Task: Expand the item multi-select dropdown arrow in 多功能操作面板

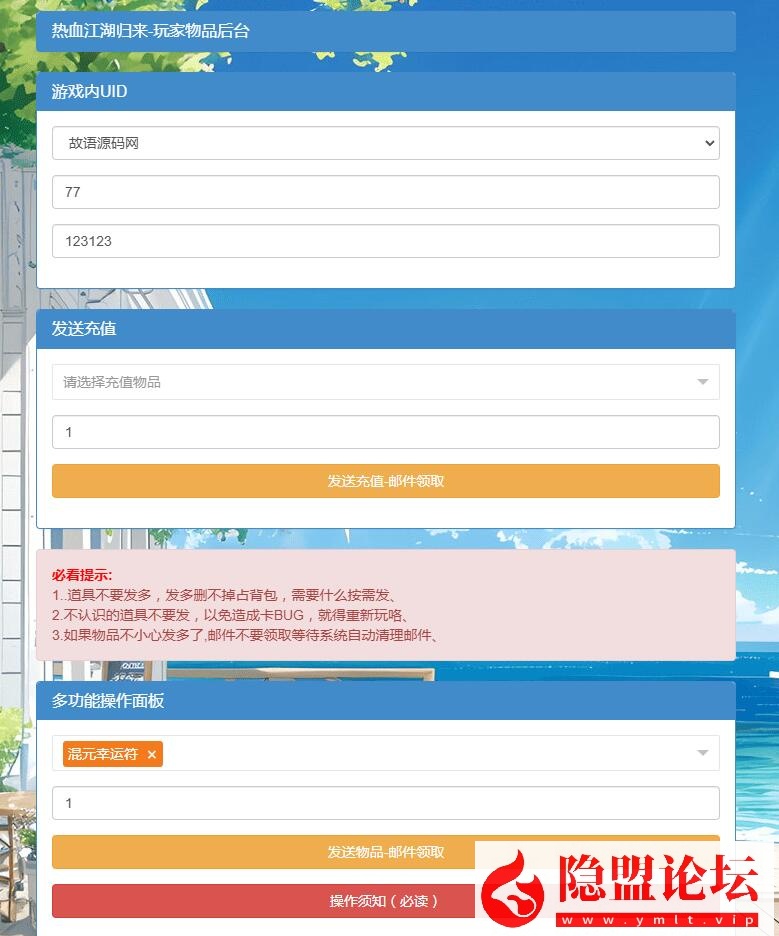Action: point(703,753)
